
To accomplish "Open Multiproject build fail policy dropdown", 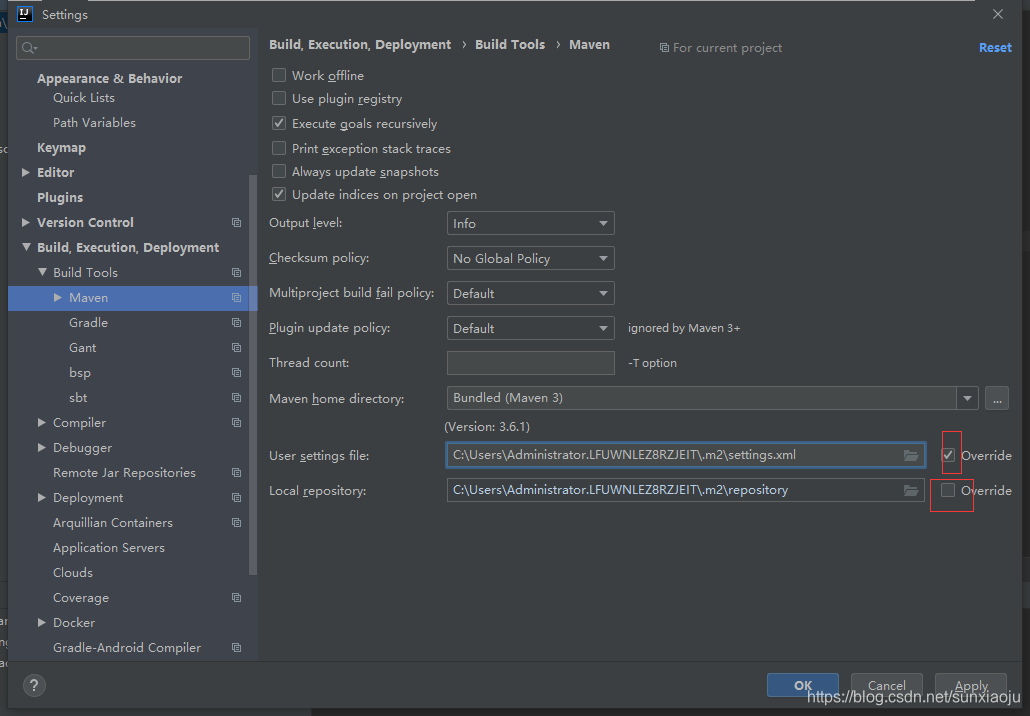I will pyautogui.click(x=530, y=293).
